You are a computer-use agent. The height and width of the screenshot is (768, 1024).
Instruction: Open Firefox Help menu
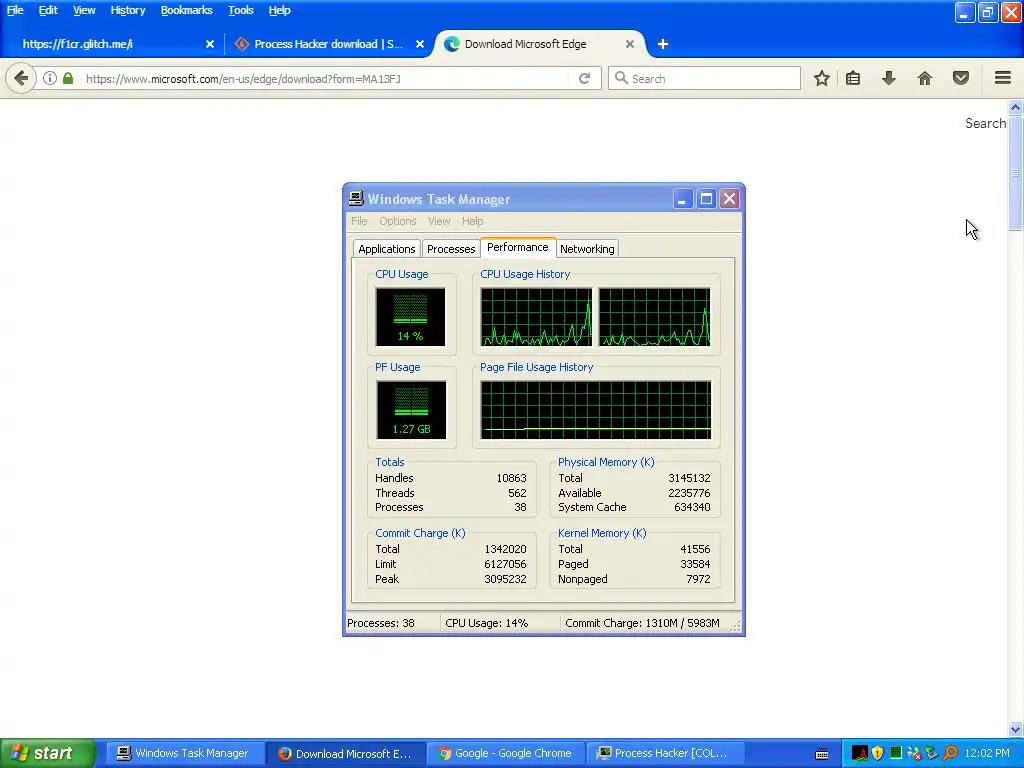(279, 10)
